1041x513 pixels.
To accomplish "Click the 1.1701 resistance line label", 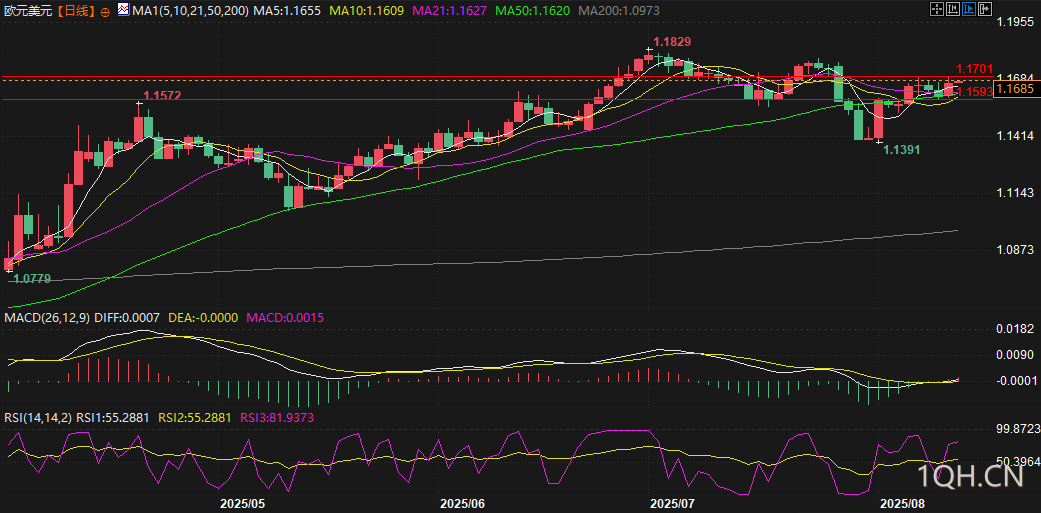I will coord(974,68).
